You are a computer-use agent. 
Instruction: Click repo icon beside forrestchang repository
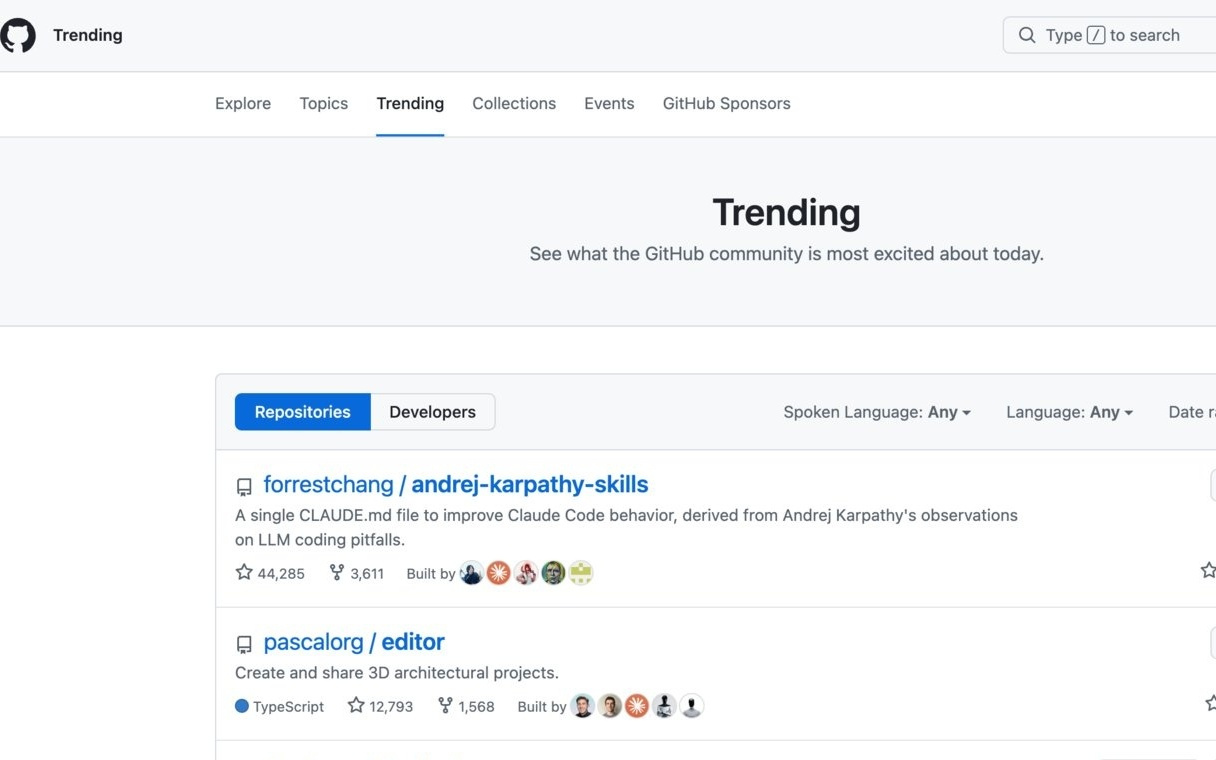(244, 487)
